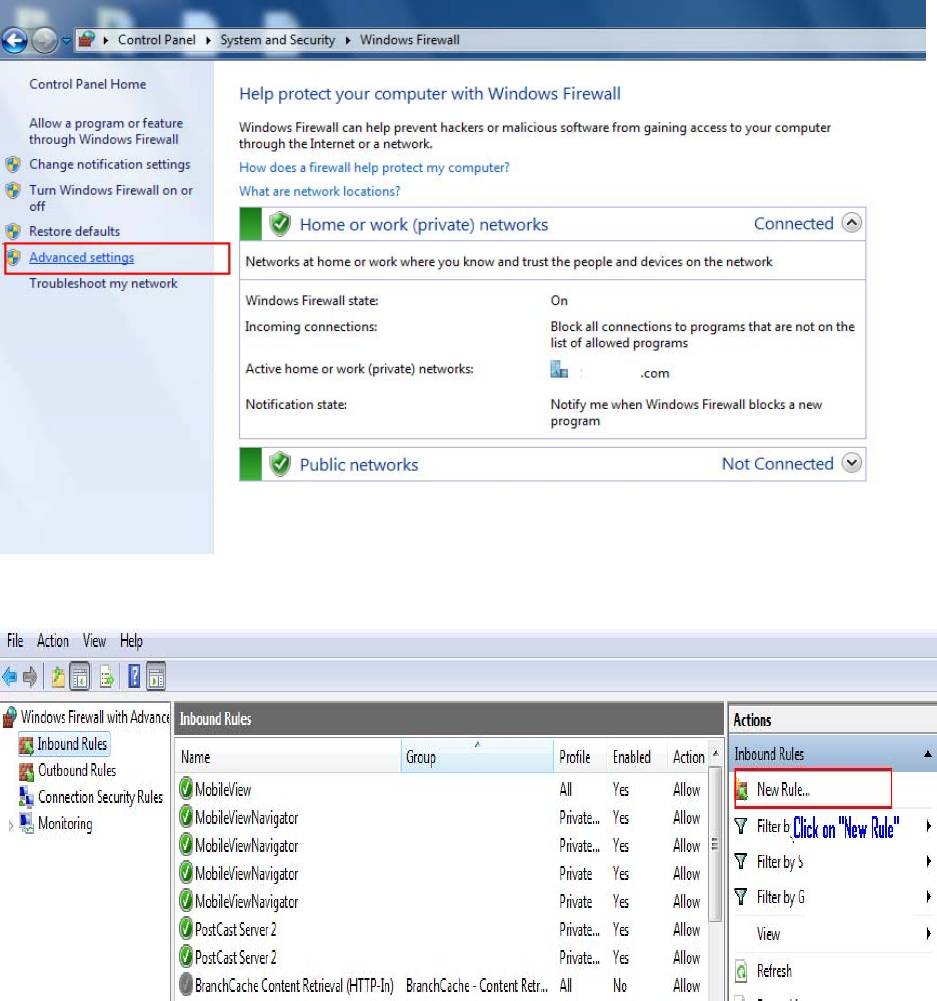Click the Change notification settings shield icon
This screenshot has width=937, height=1001.
[13, 165]
